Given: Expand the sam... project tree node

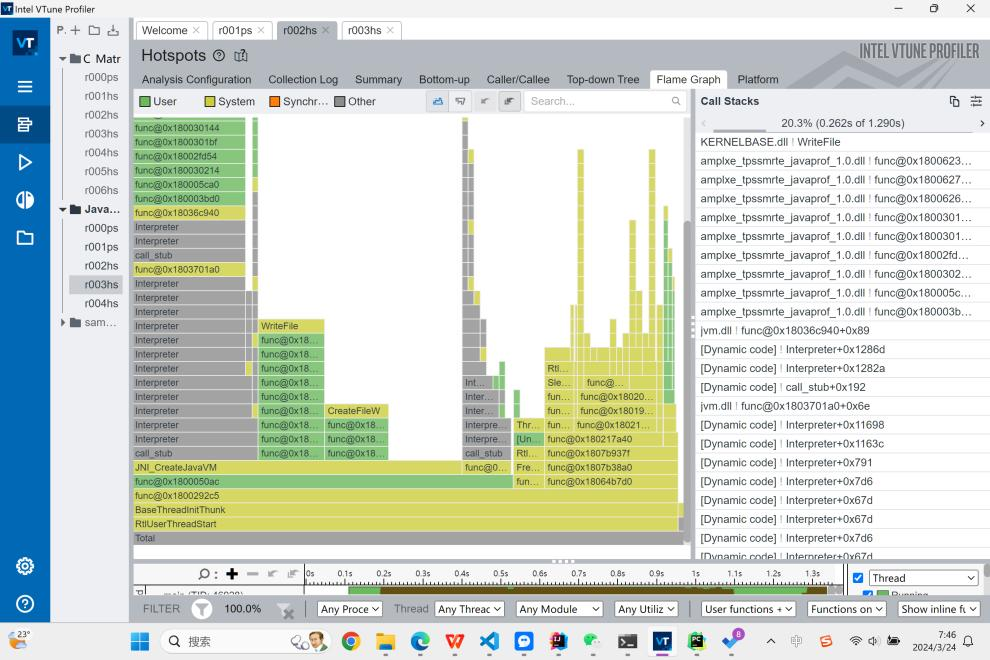Looking at the screenshot, I should pos(63,322).
